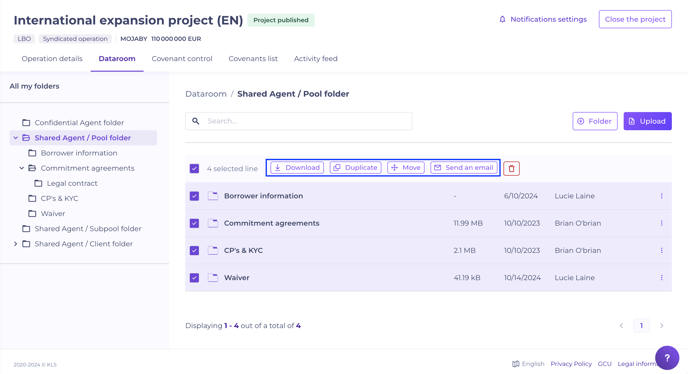Expand the Shared Agent / Client folder
Screen dimensions: 688x374
pos(16,244)
